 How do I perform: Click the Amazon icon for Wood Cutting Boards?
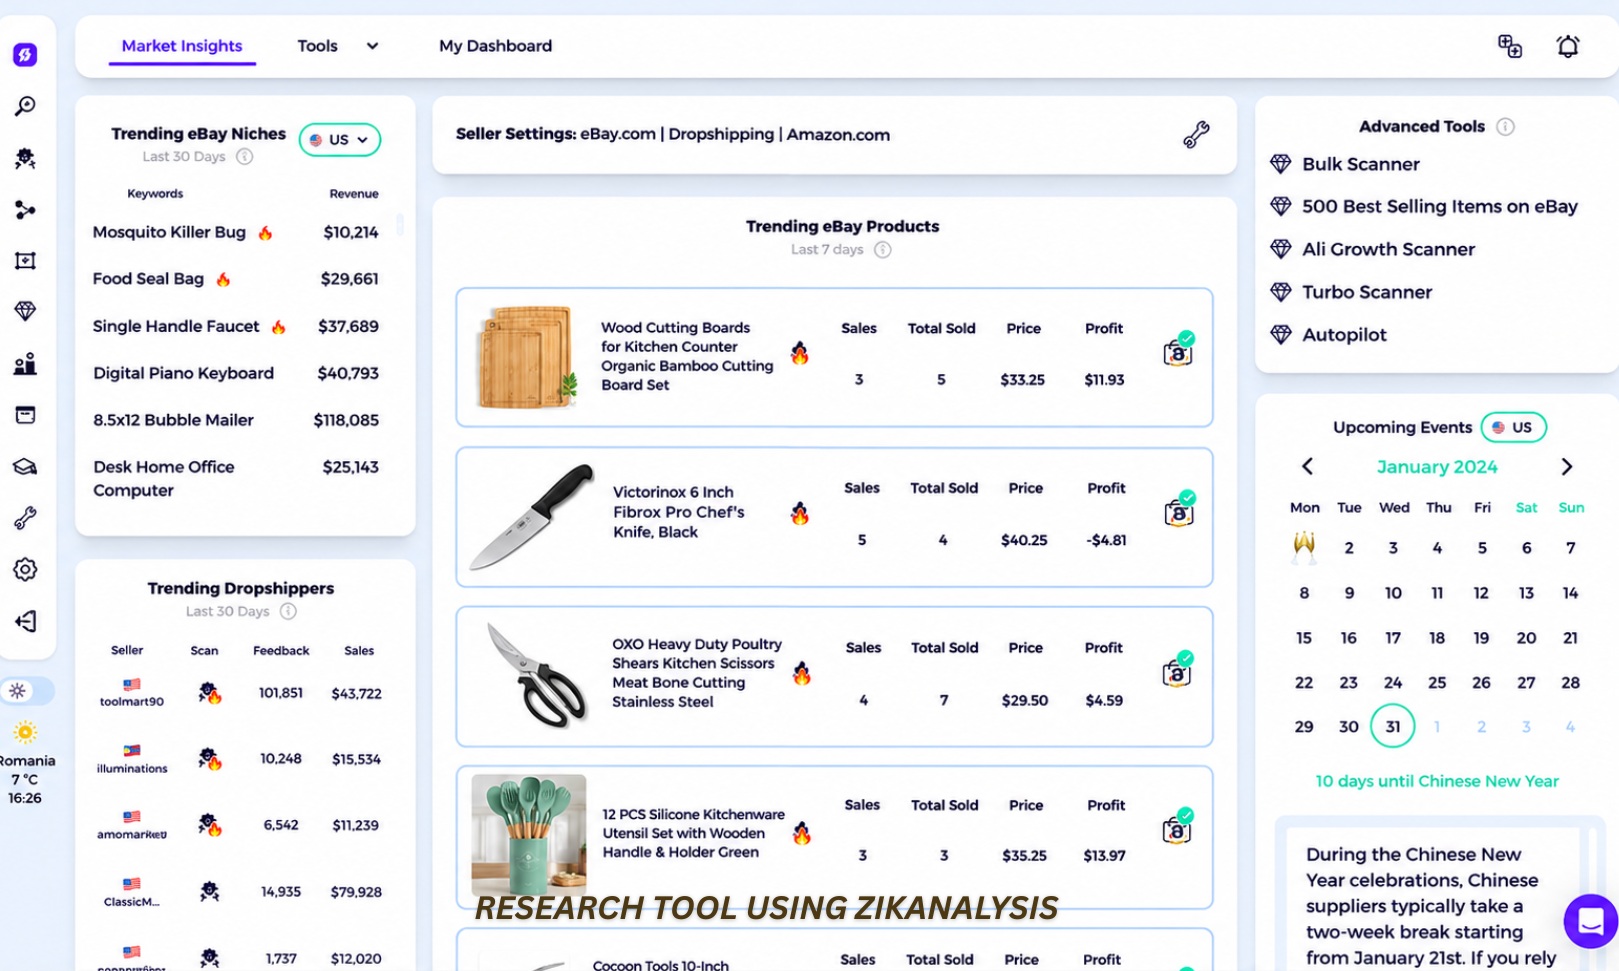[x=1179, y=351]
